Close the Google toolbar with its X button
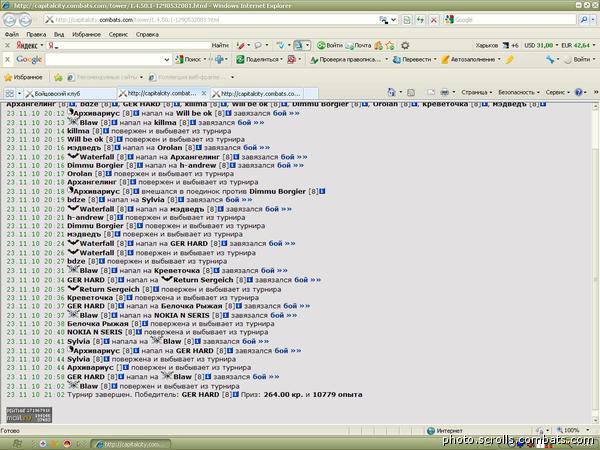600x450 pixels. (7, 59)
